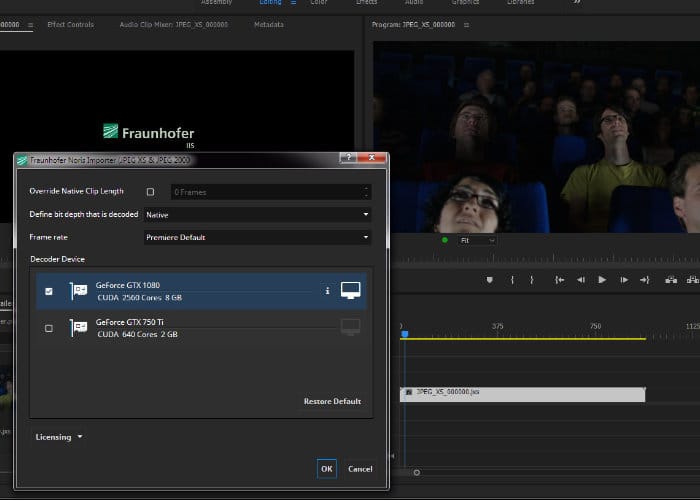Click the Mark Out brace icon
This screenshot has width=700, height=500.
(532, 280)
